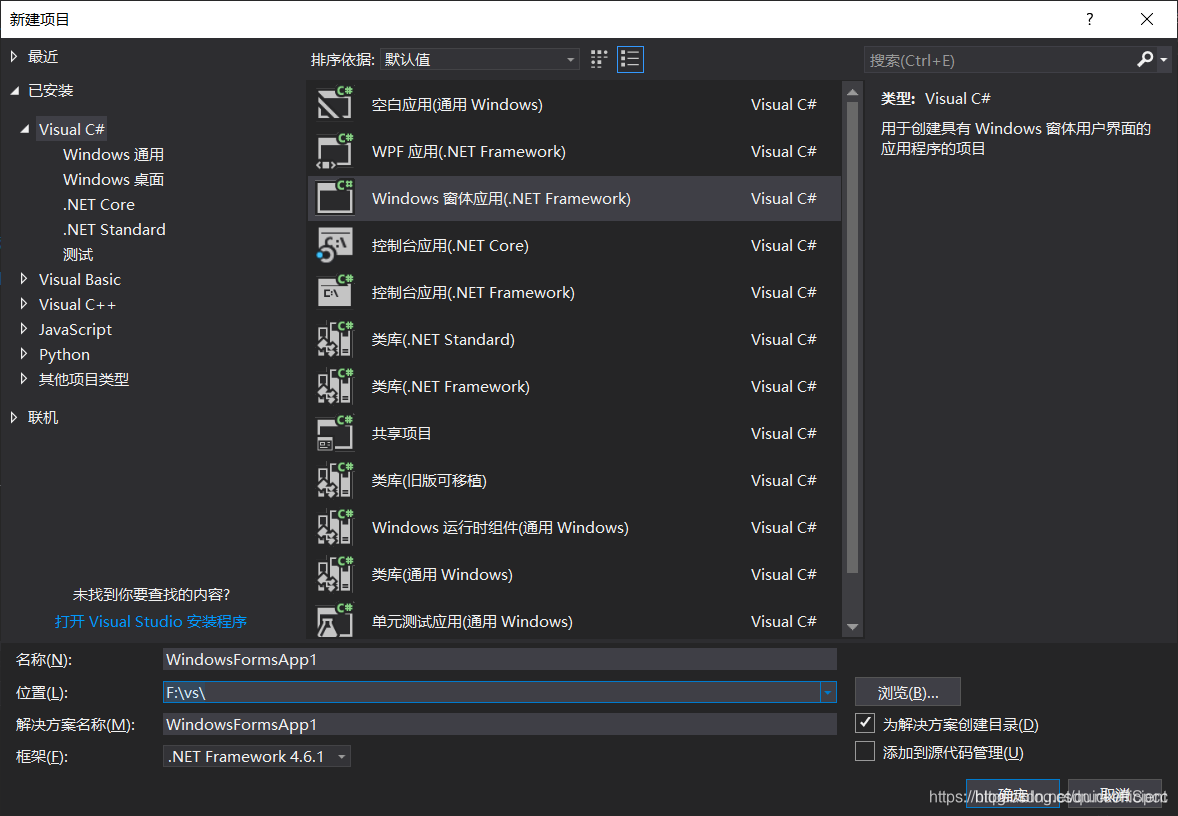Expand the JavaScript node

point(24,329)
